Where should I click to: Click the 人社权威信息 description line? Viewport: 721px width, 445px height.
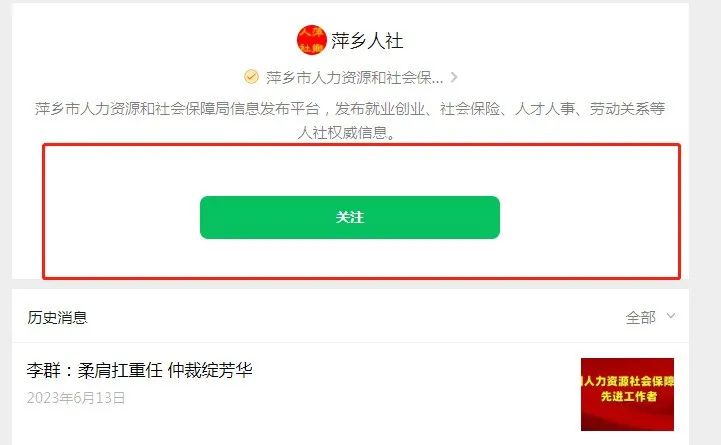346,133
